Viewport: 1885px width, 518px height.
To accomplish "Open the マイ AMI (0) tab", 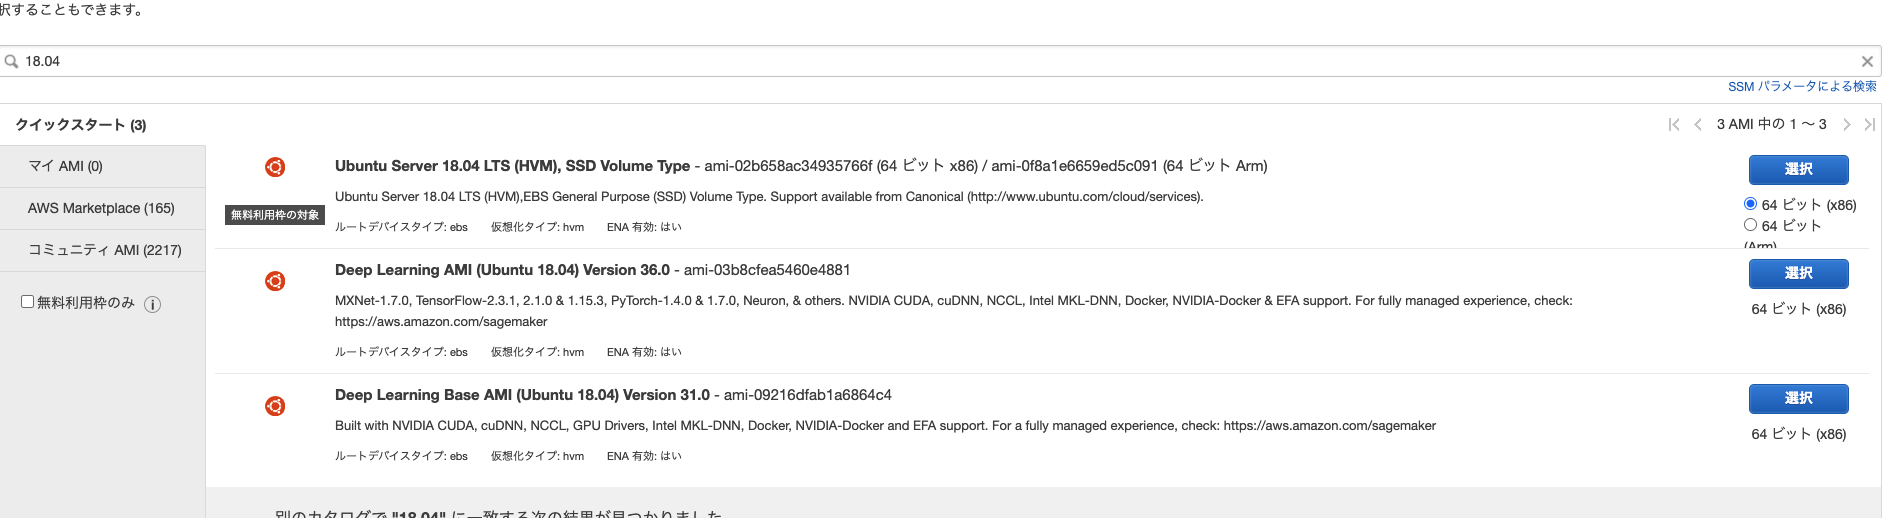I will (x=102, y=166).
